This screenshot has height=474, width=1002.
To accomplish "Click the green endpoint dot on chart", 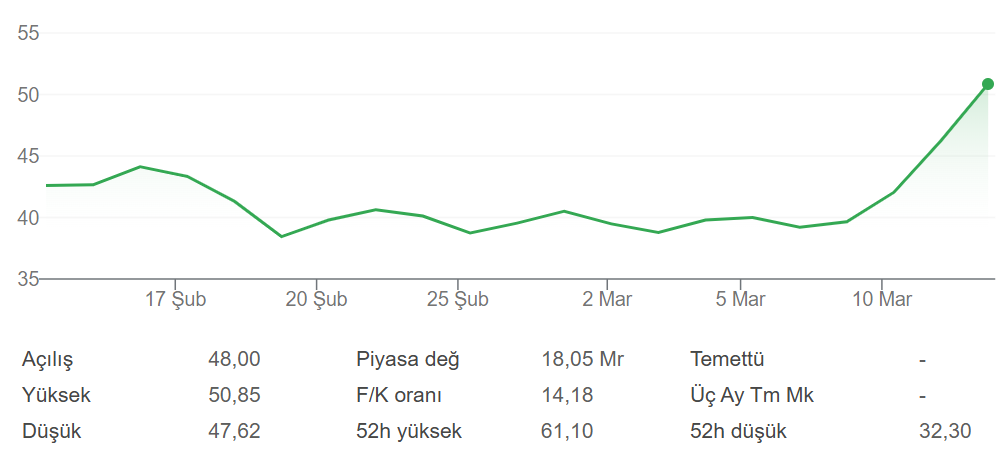I will pyautogui.click(x=988, y=84).
